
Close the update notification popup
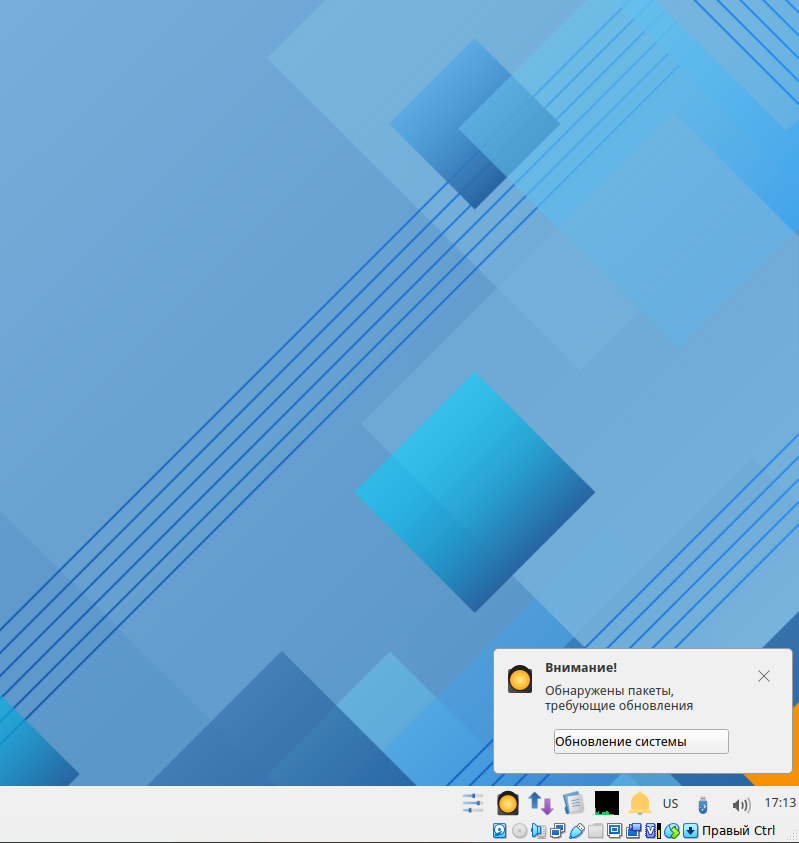[764, 676]
